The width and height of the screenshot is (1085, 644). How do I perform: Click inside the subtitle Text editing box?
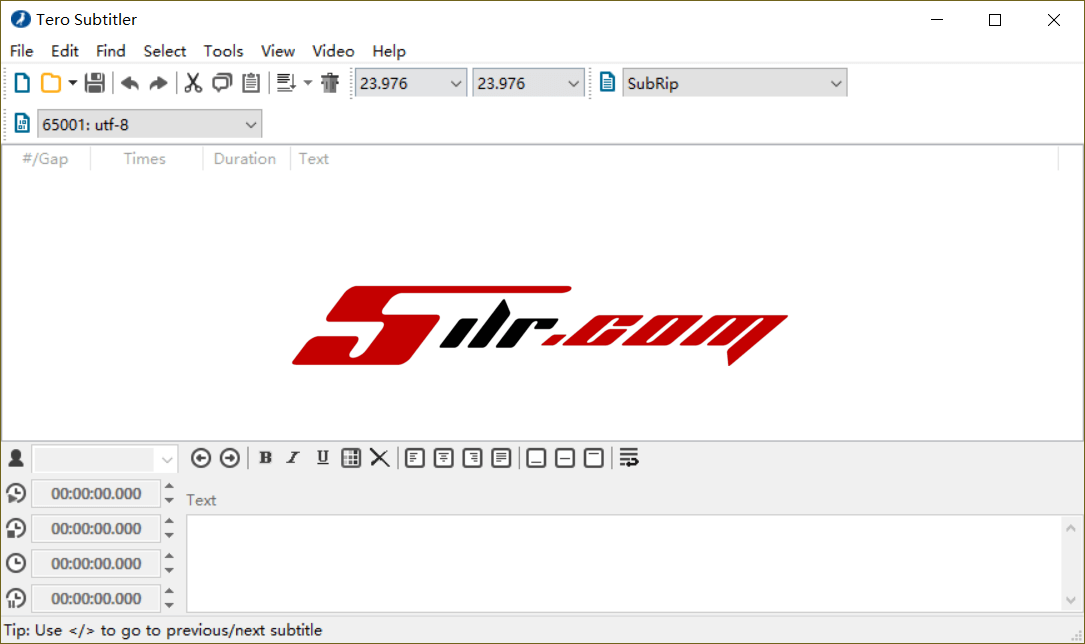coord(622,563)
